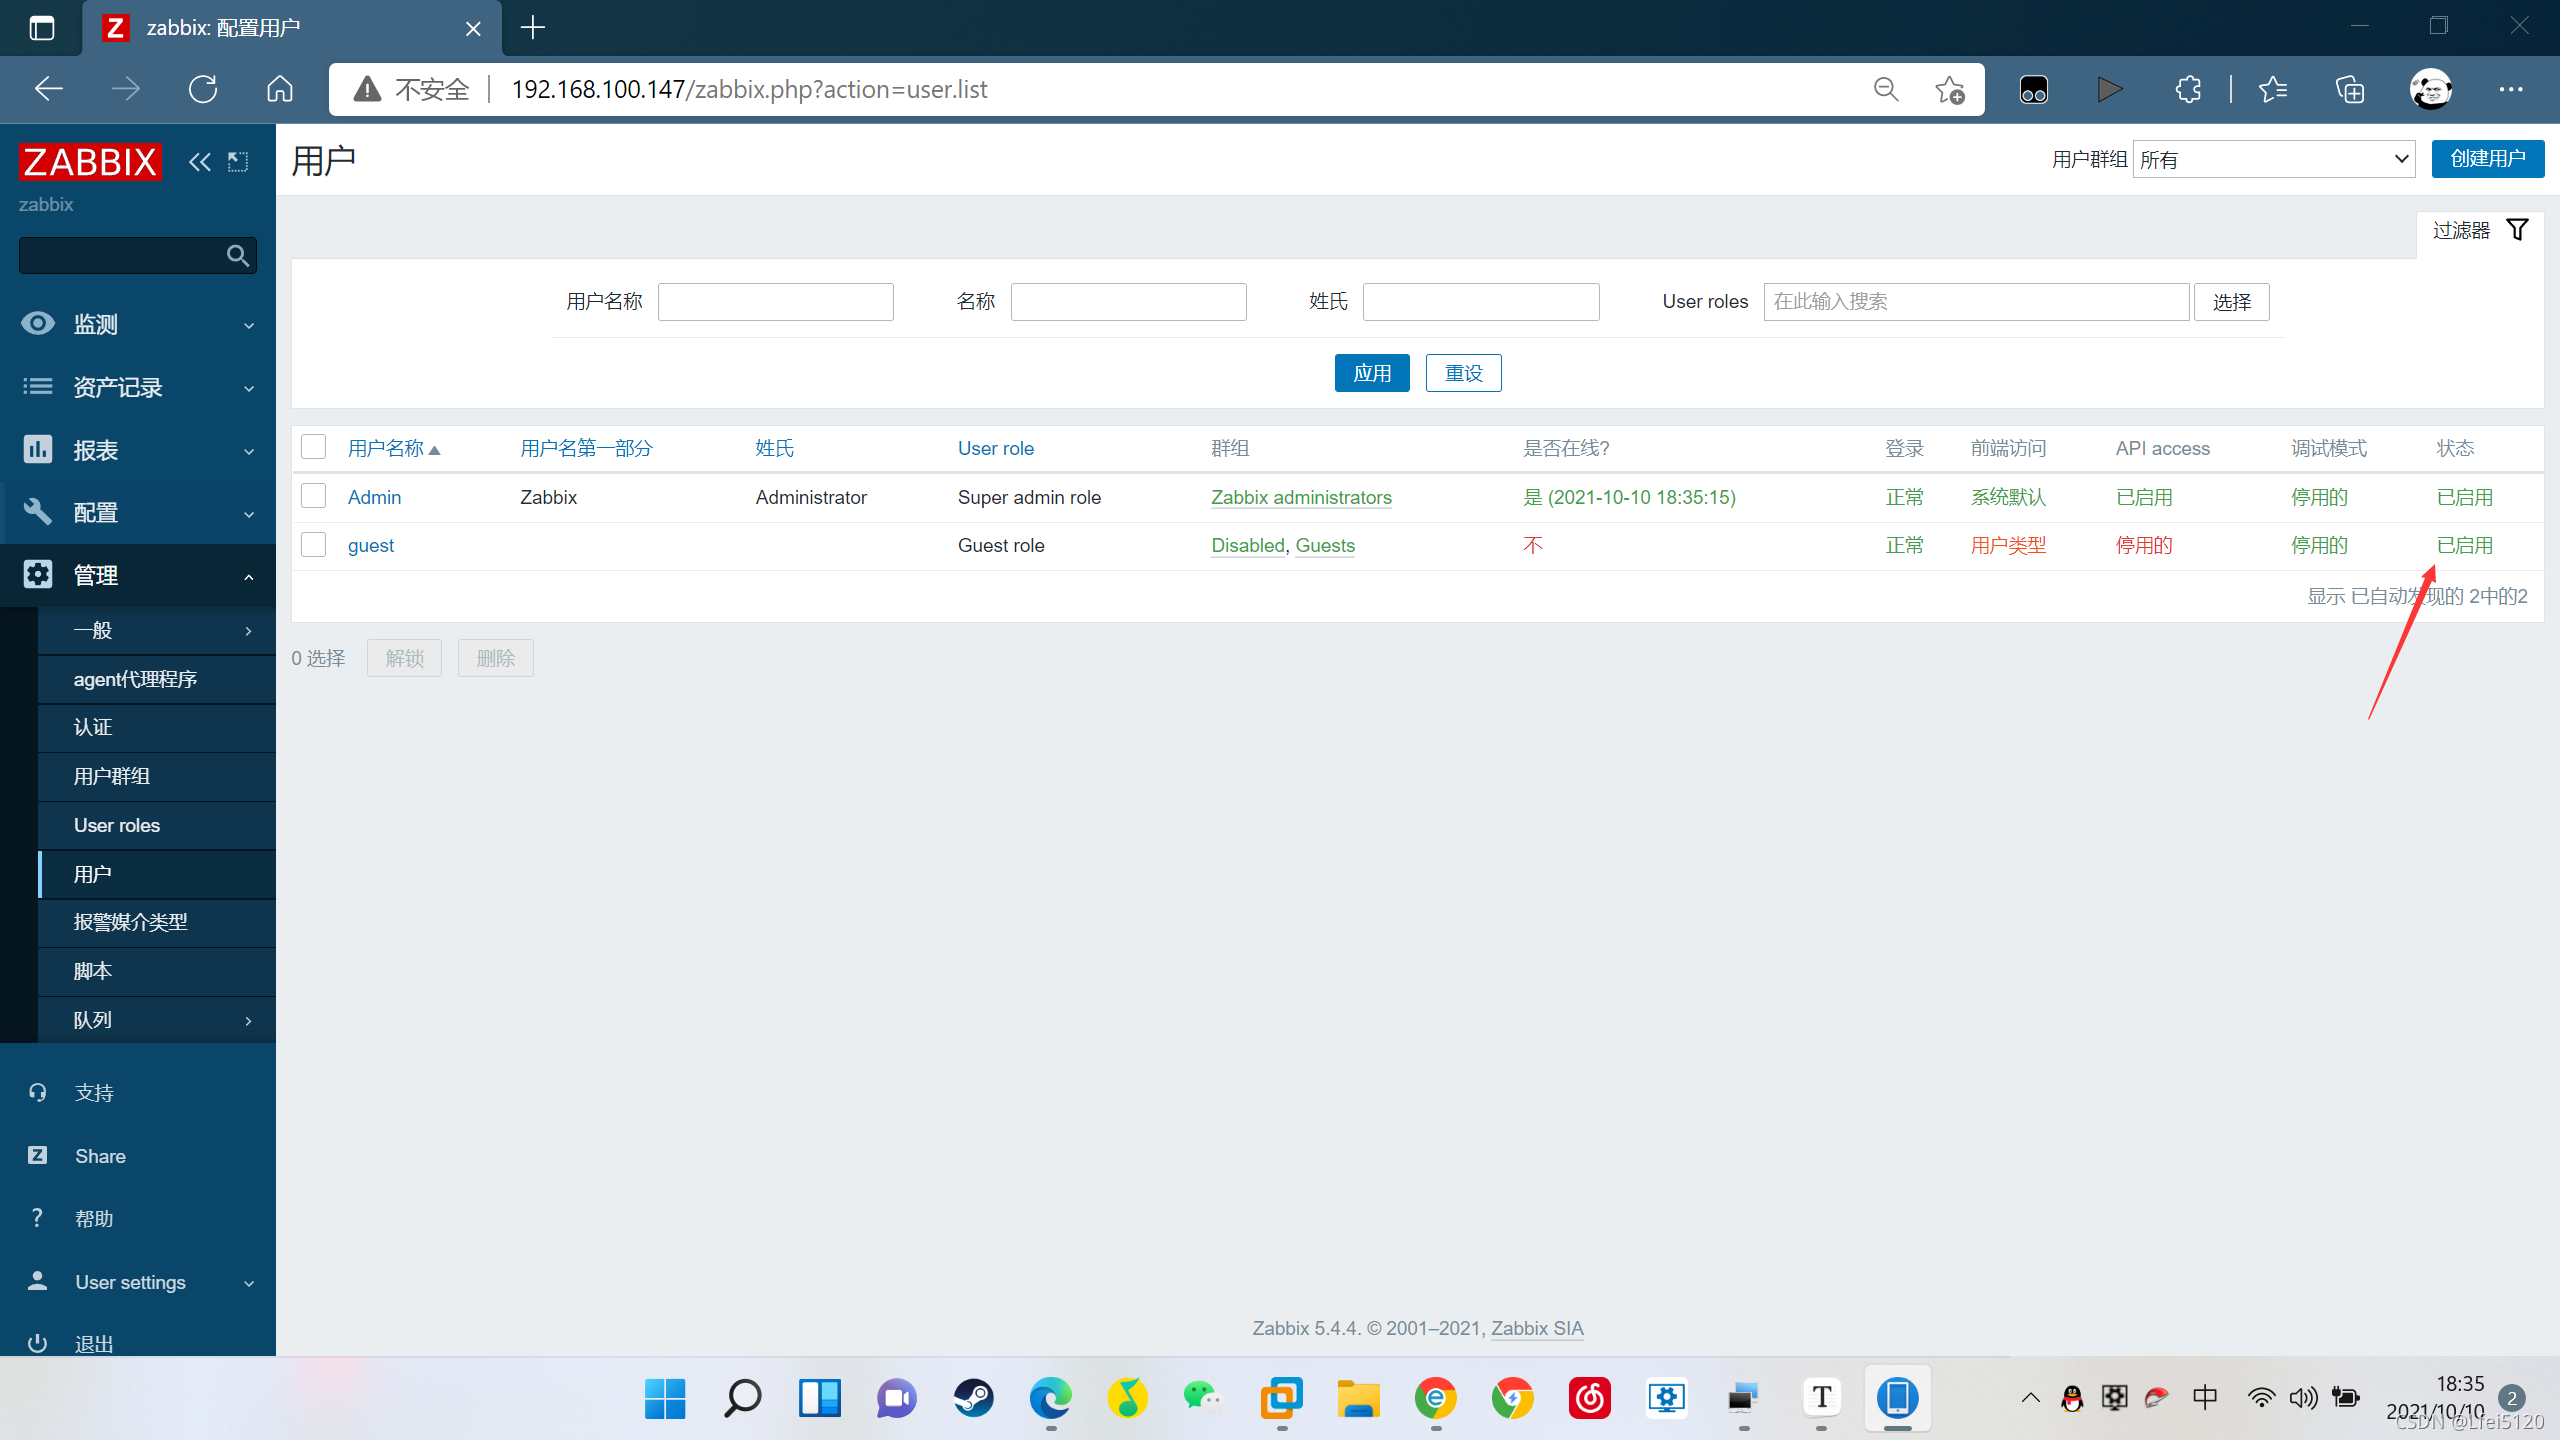Open the Admin user link
The height and width of the screenshot is (1440, 2560).
pyautogui.click(x=374, y=497)
